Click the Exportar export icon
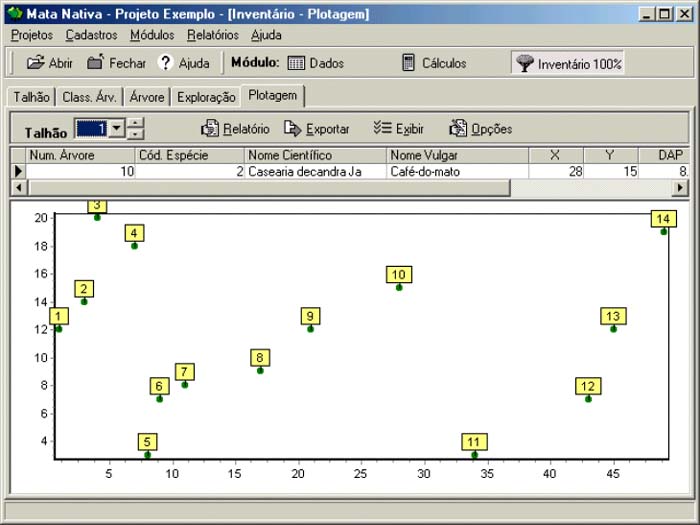700x525 pixels. click(292, 129)
